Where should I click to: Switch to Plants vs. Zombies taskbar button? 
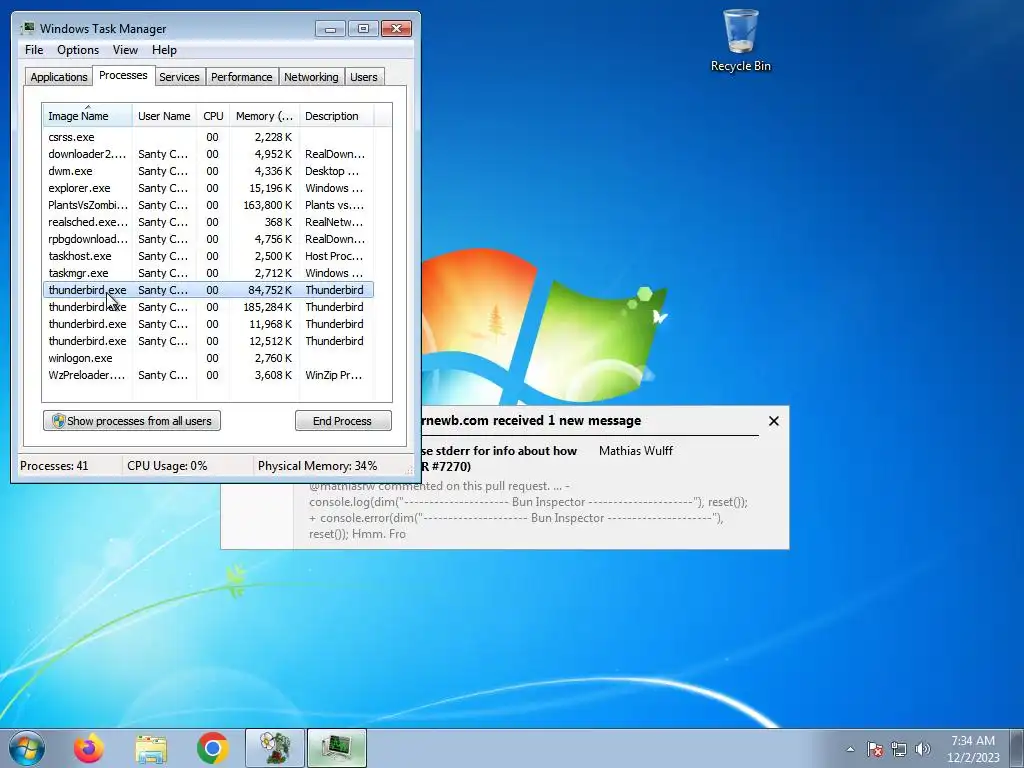[x=275, y=748]
